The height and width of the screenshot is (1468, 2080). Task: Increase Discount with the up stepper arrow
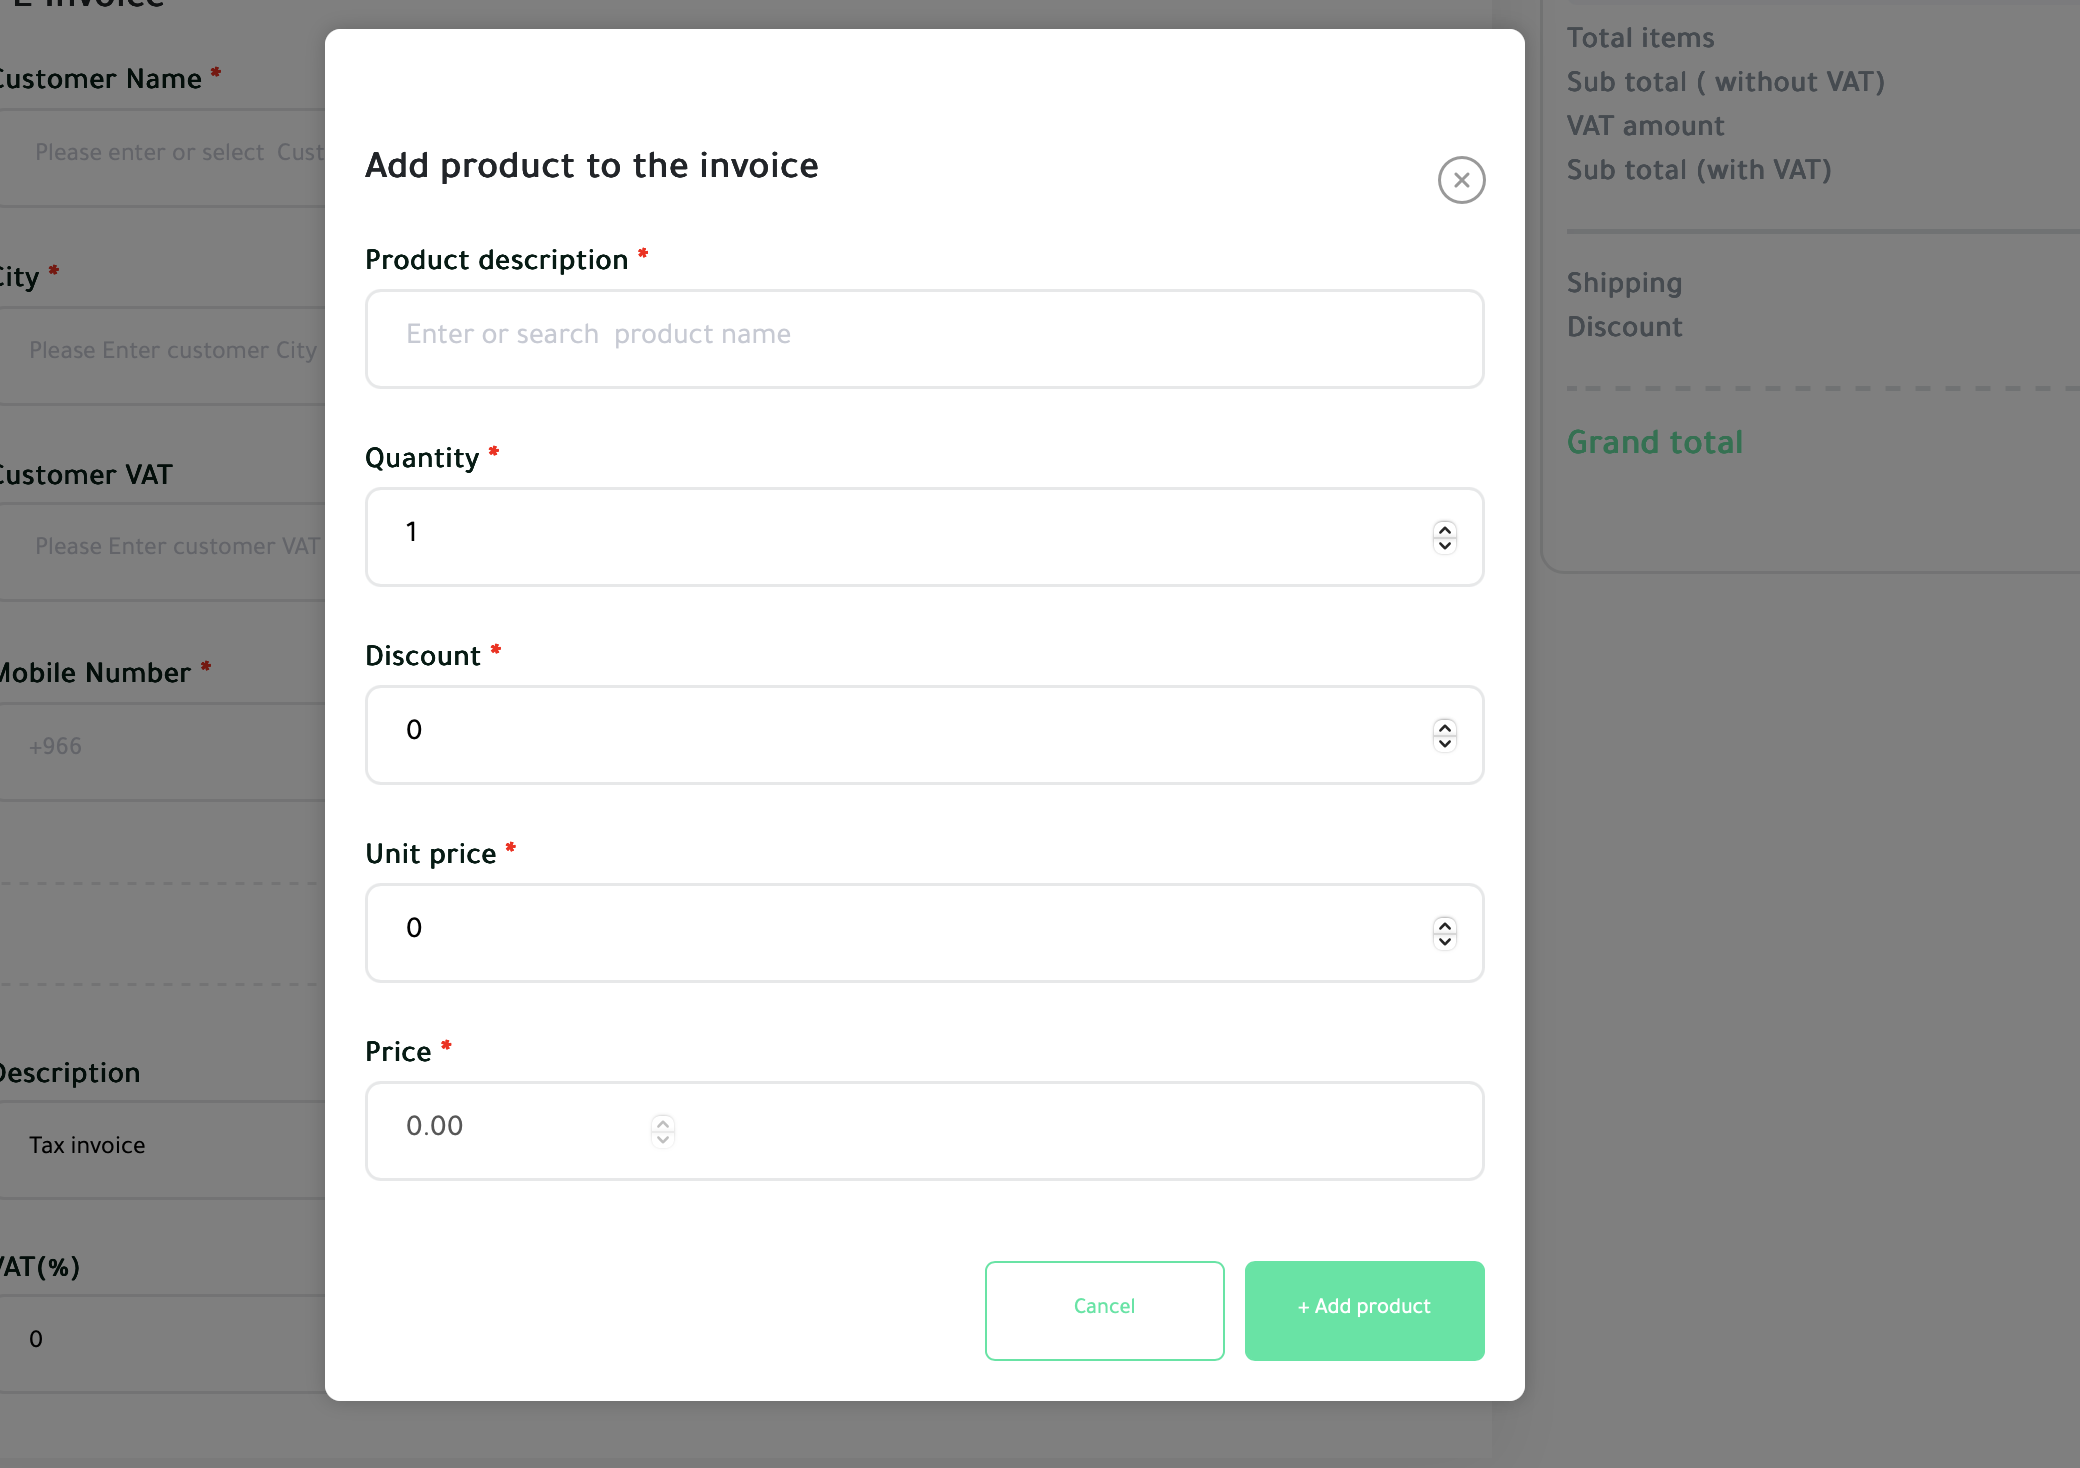point(1444,727)
